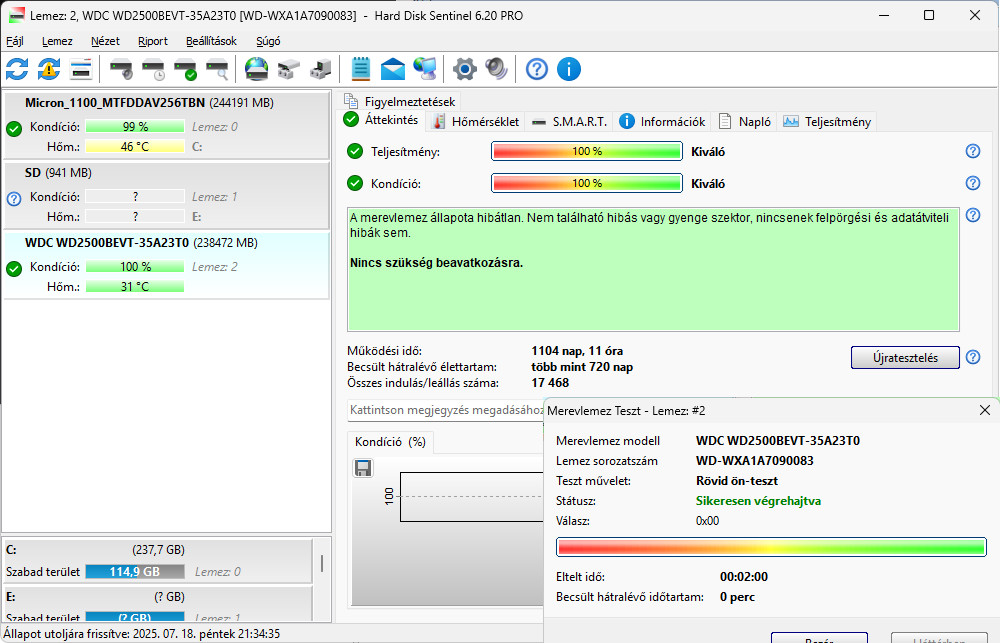
Task: Click the 'Sikeresen végrehajtva' status text
Action: tap(758, 501)
